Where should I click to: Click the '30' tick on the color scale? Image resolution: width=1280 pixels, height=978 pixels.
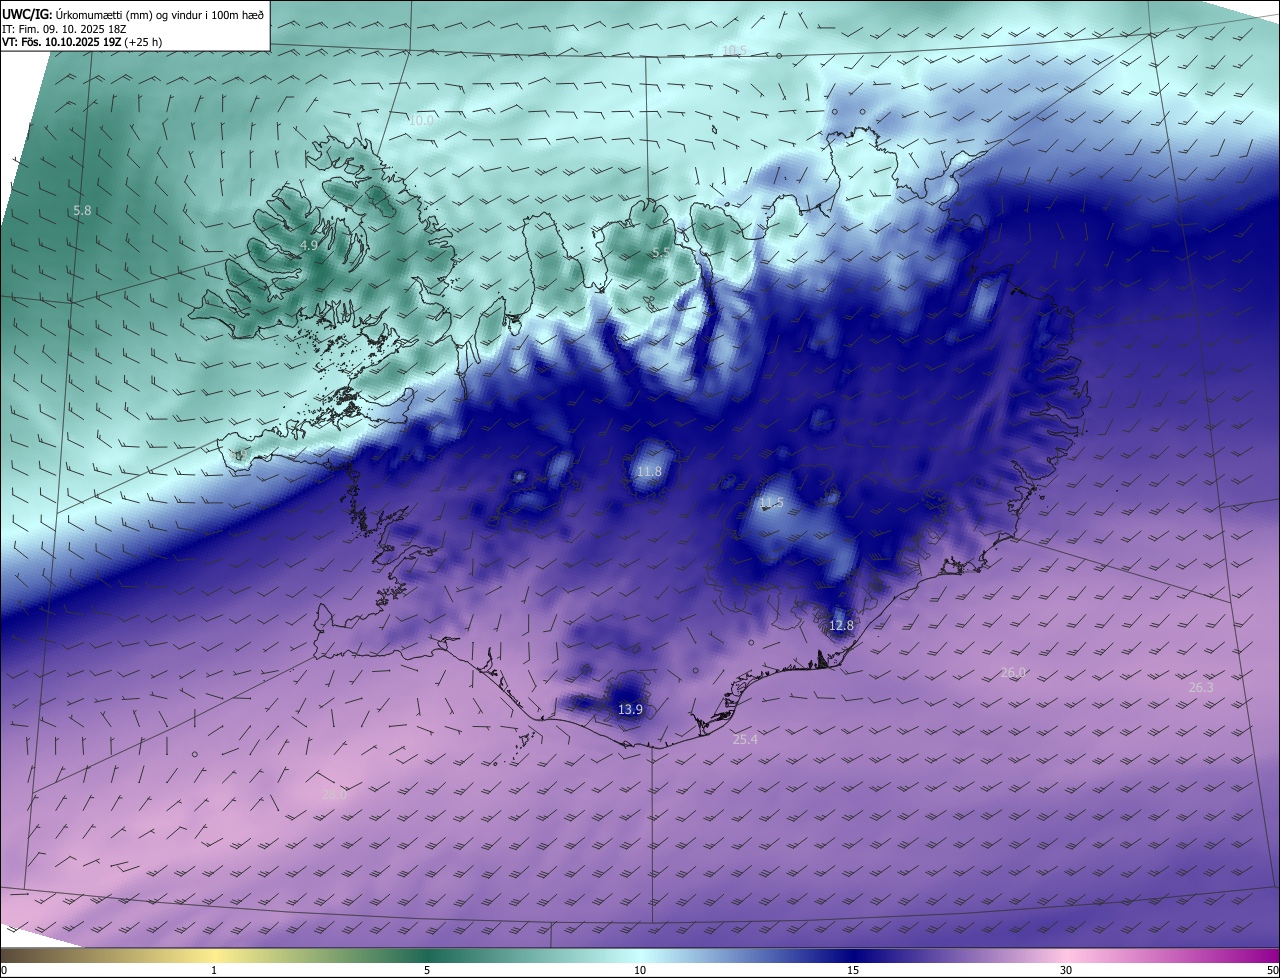coord(1066,970)
